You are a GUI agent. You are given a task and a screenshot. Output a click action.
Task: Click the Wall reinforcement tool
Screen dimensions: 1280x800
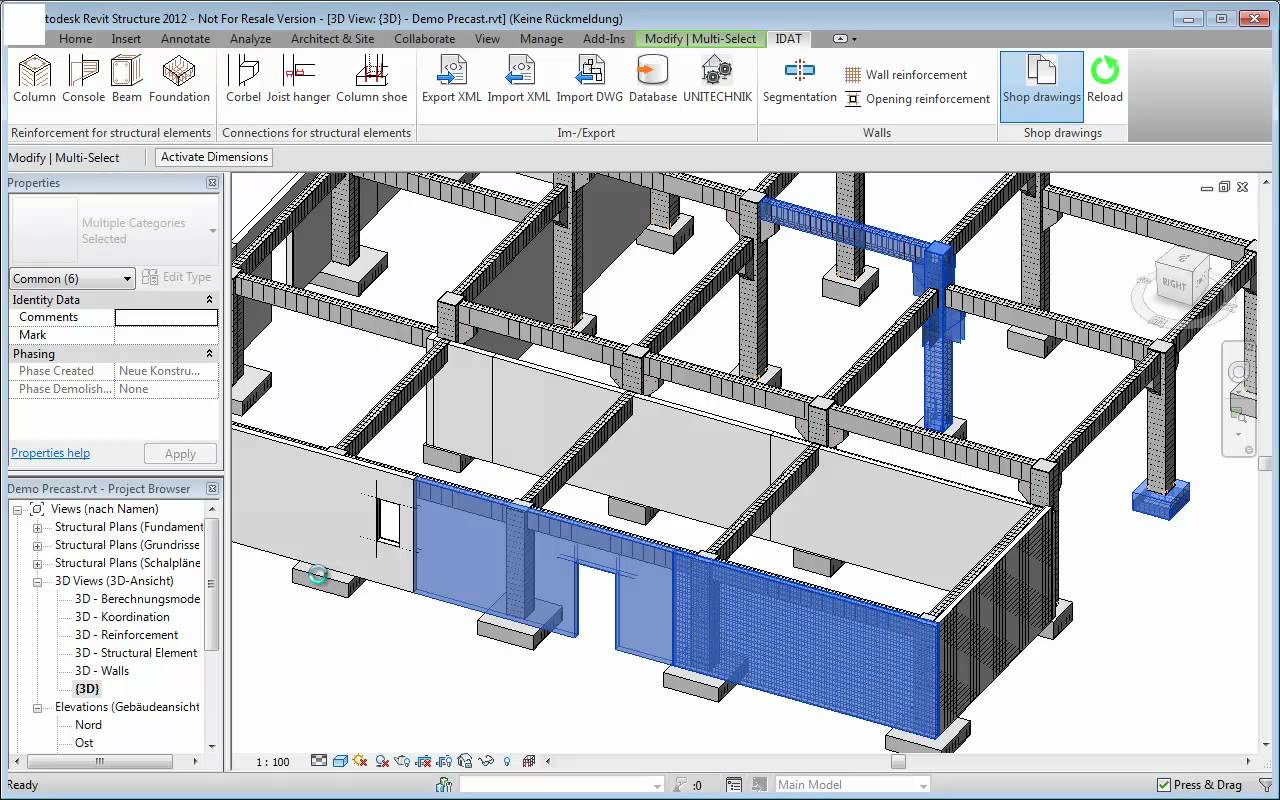pos(906,74)
